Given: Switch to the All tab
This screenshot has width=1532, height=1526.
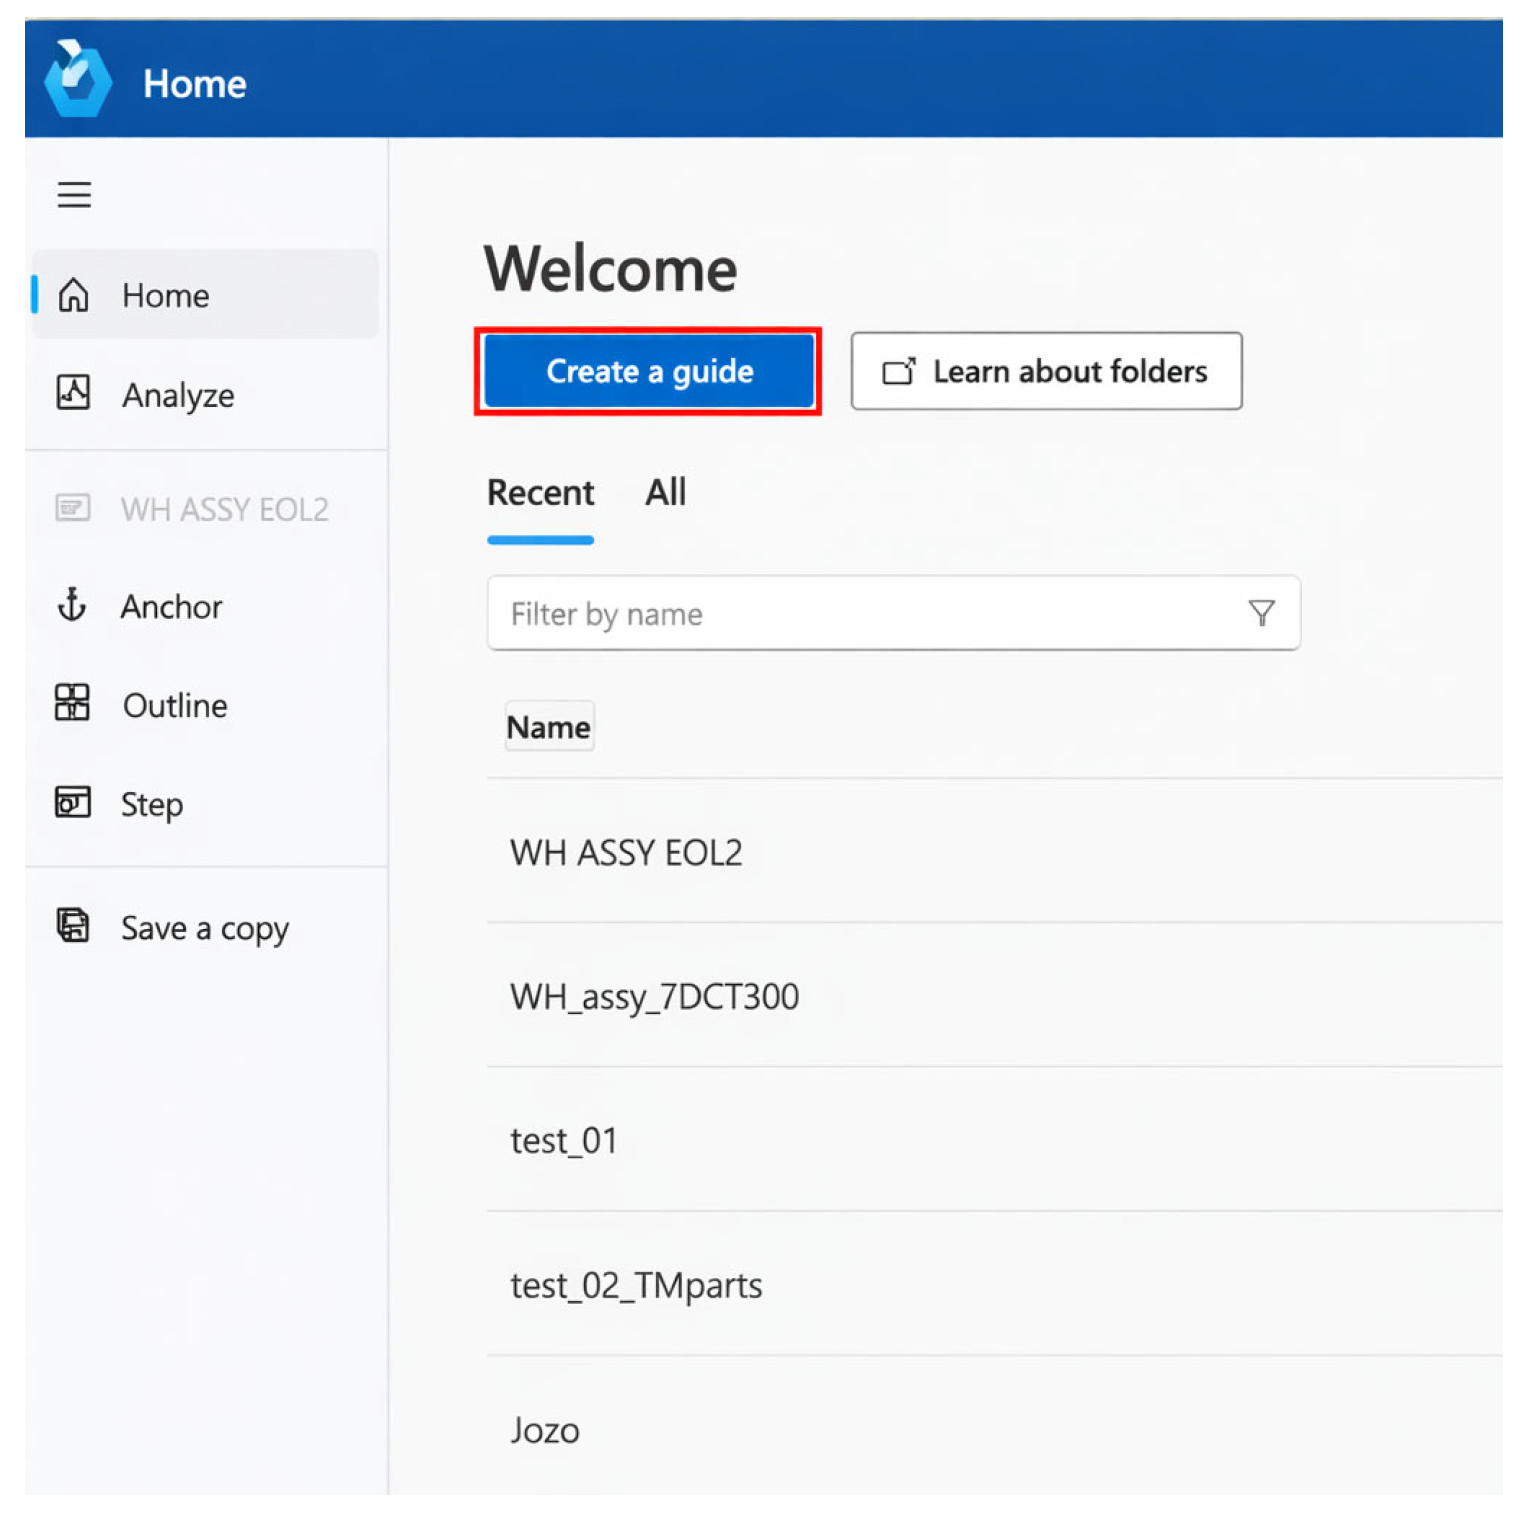Looking at the screenshot, I should (x=665, y=493).
